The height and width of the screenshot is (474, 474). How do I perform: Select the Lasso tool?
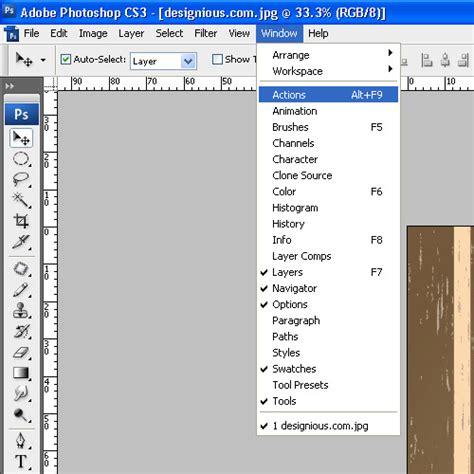click(21, 179)
